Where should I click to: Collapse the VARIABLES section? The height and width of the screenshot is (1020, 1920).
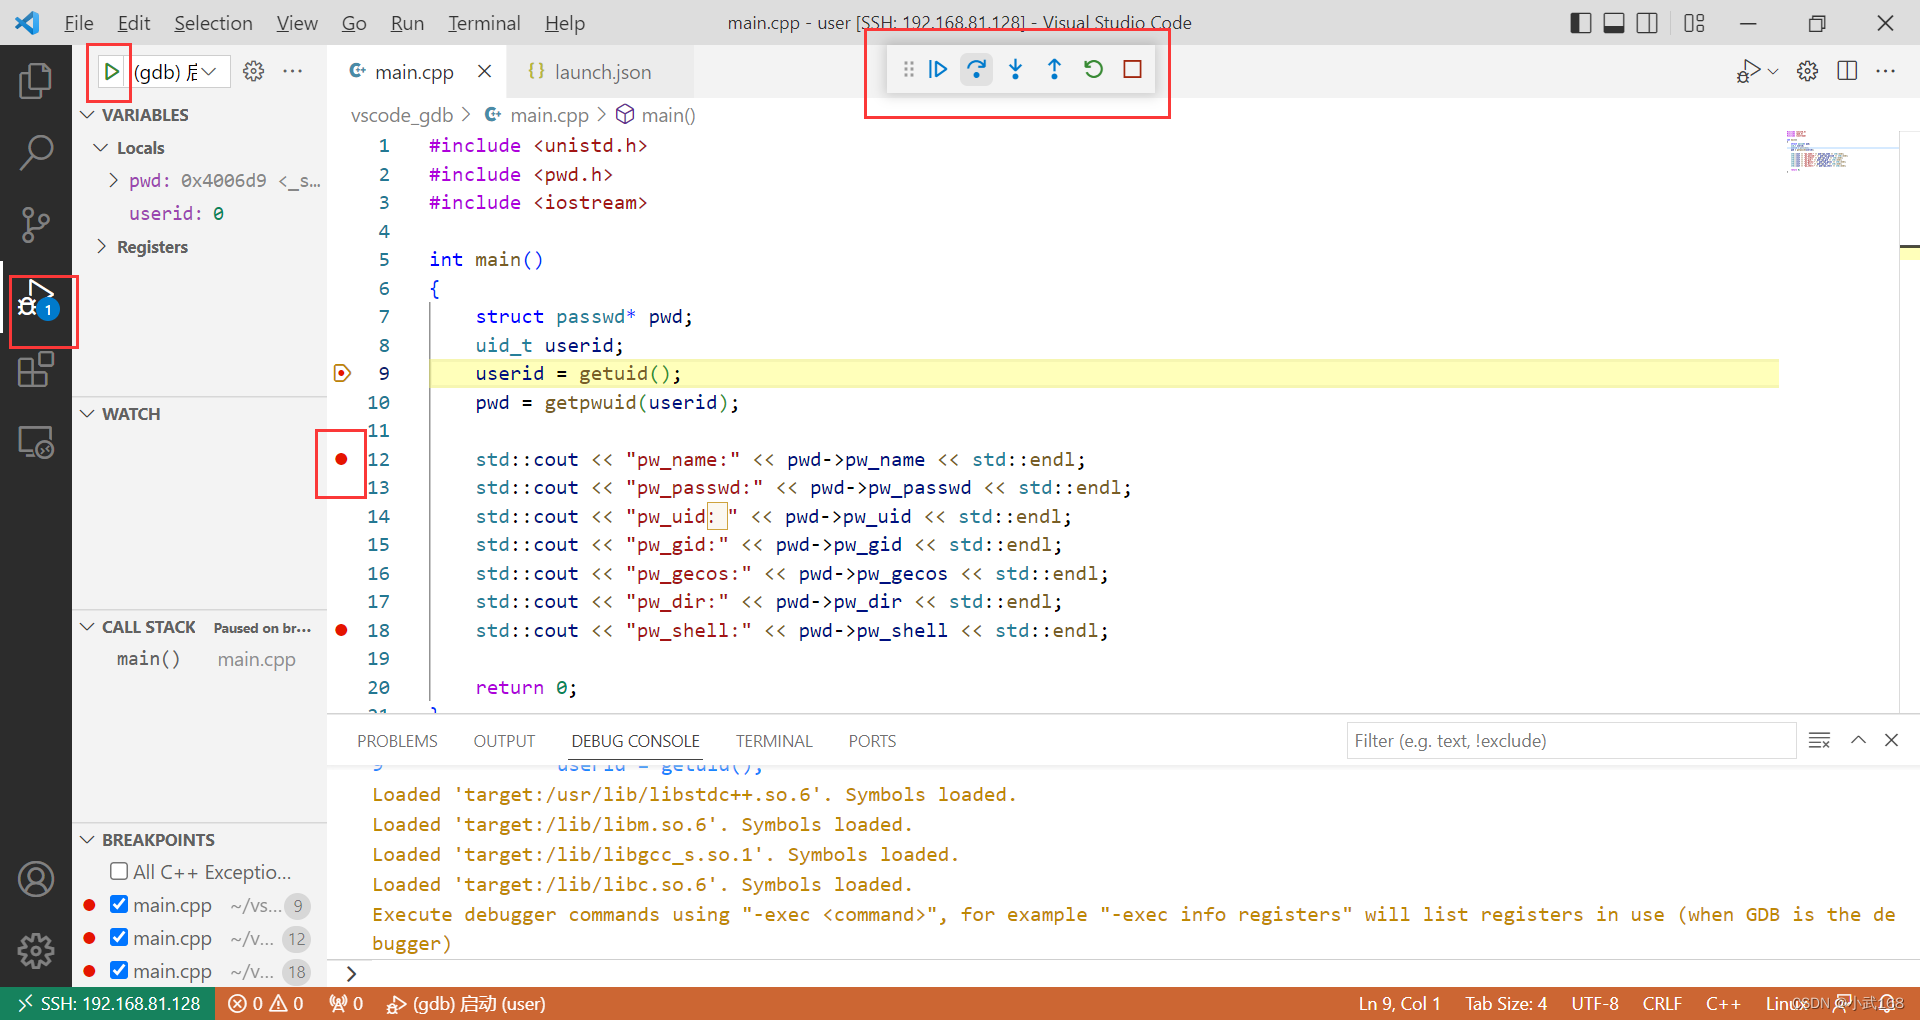pos(88,115)
